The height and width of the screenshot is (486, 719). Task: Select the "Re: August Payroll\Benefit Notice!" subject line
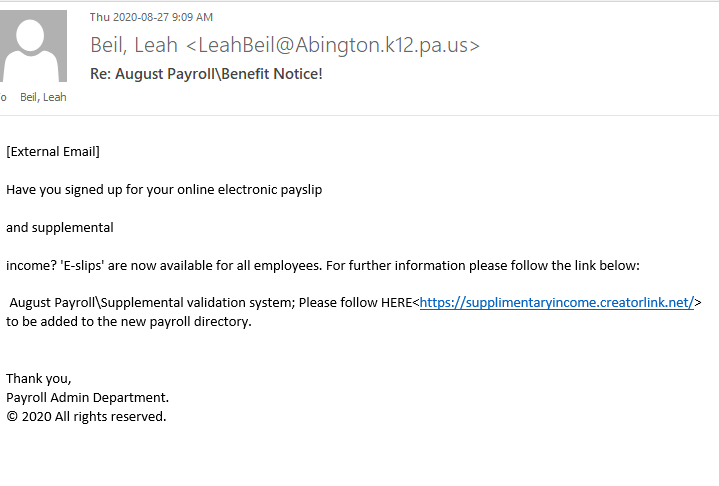coord(206,74)
